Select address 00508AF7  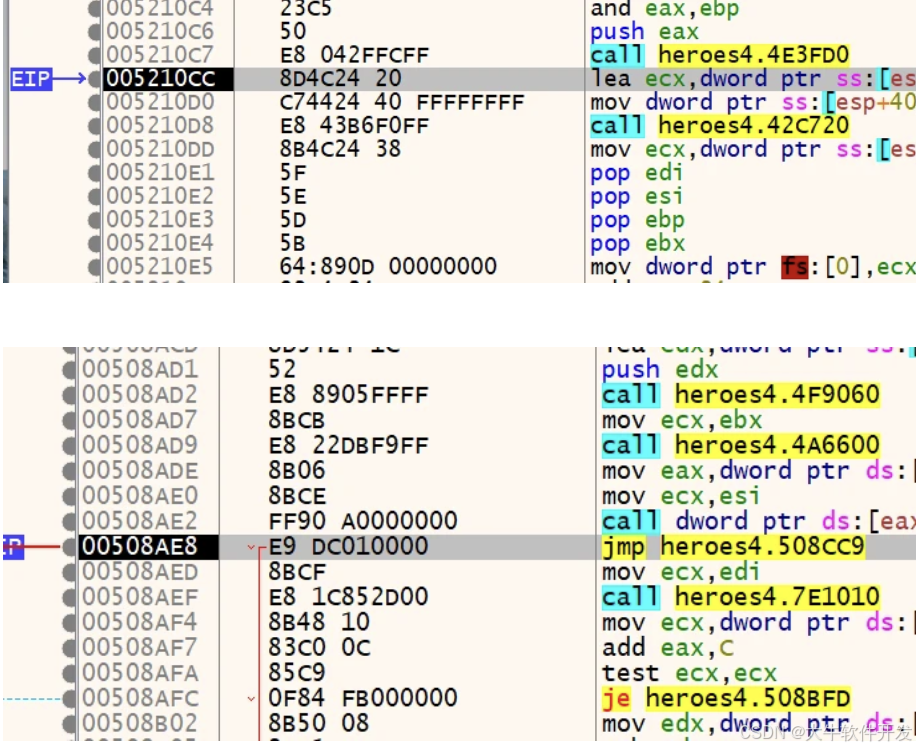[140, 647]
